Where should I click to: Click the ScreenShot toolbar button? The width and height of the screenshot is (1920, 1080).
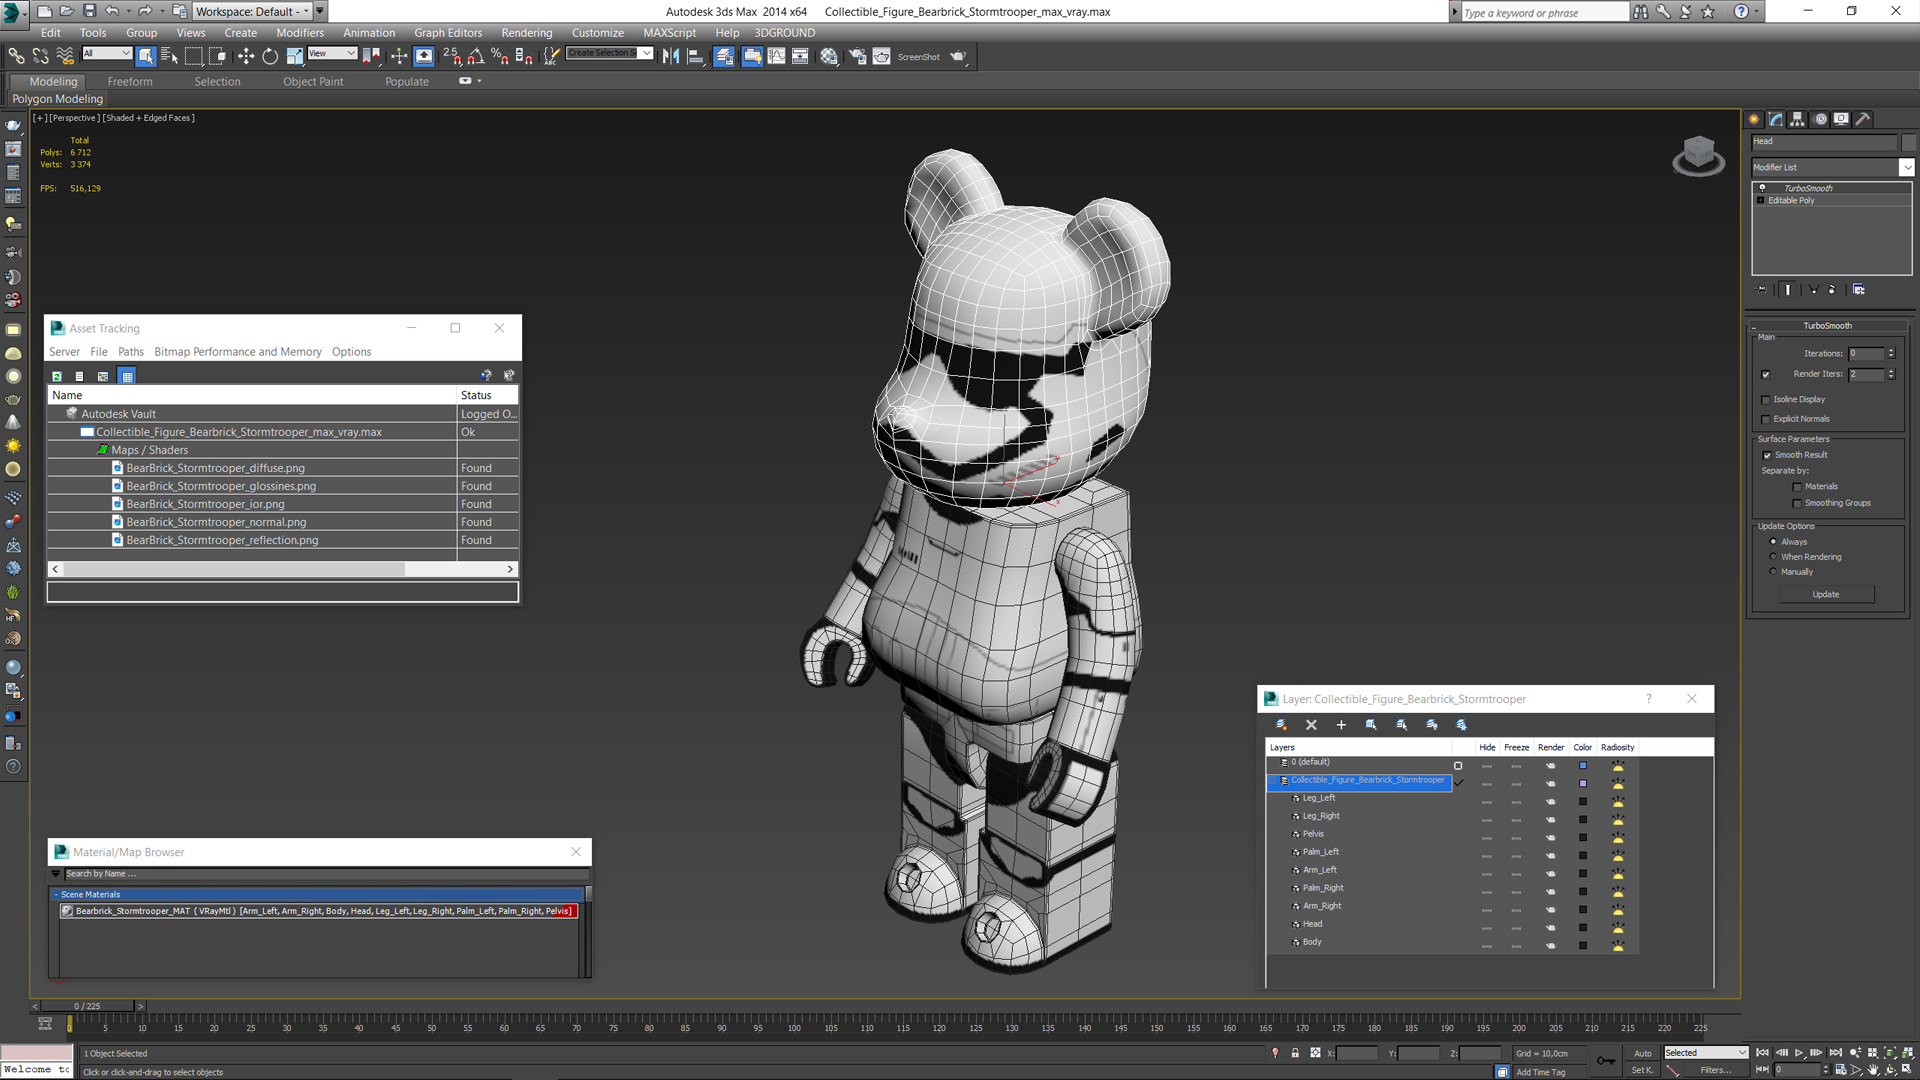coord(918,57)
